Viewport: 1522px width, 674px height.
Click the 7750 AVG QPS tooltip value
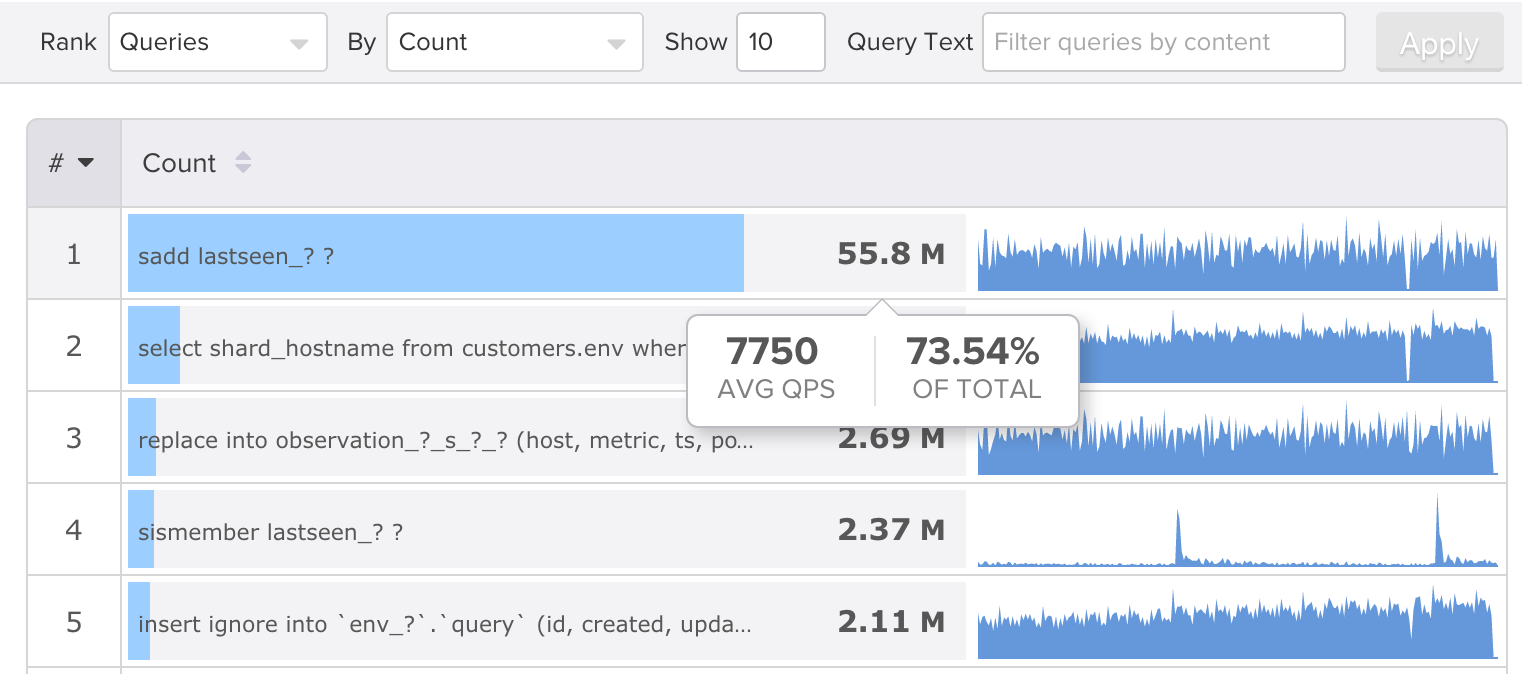tap(772, 352)
